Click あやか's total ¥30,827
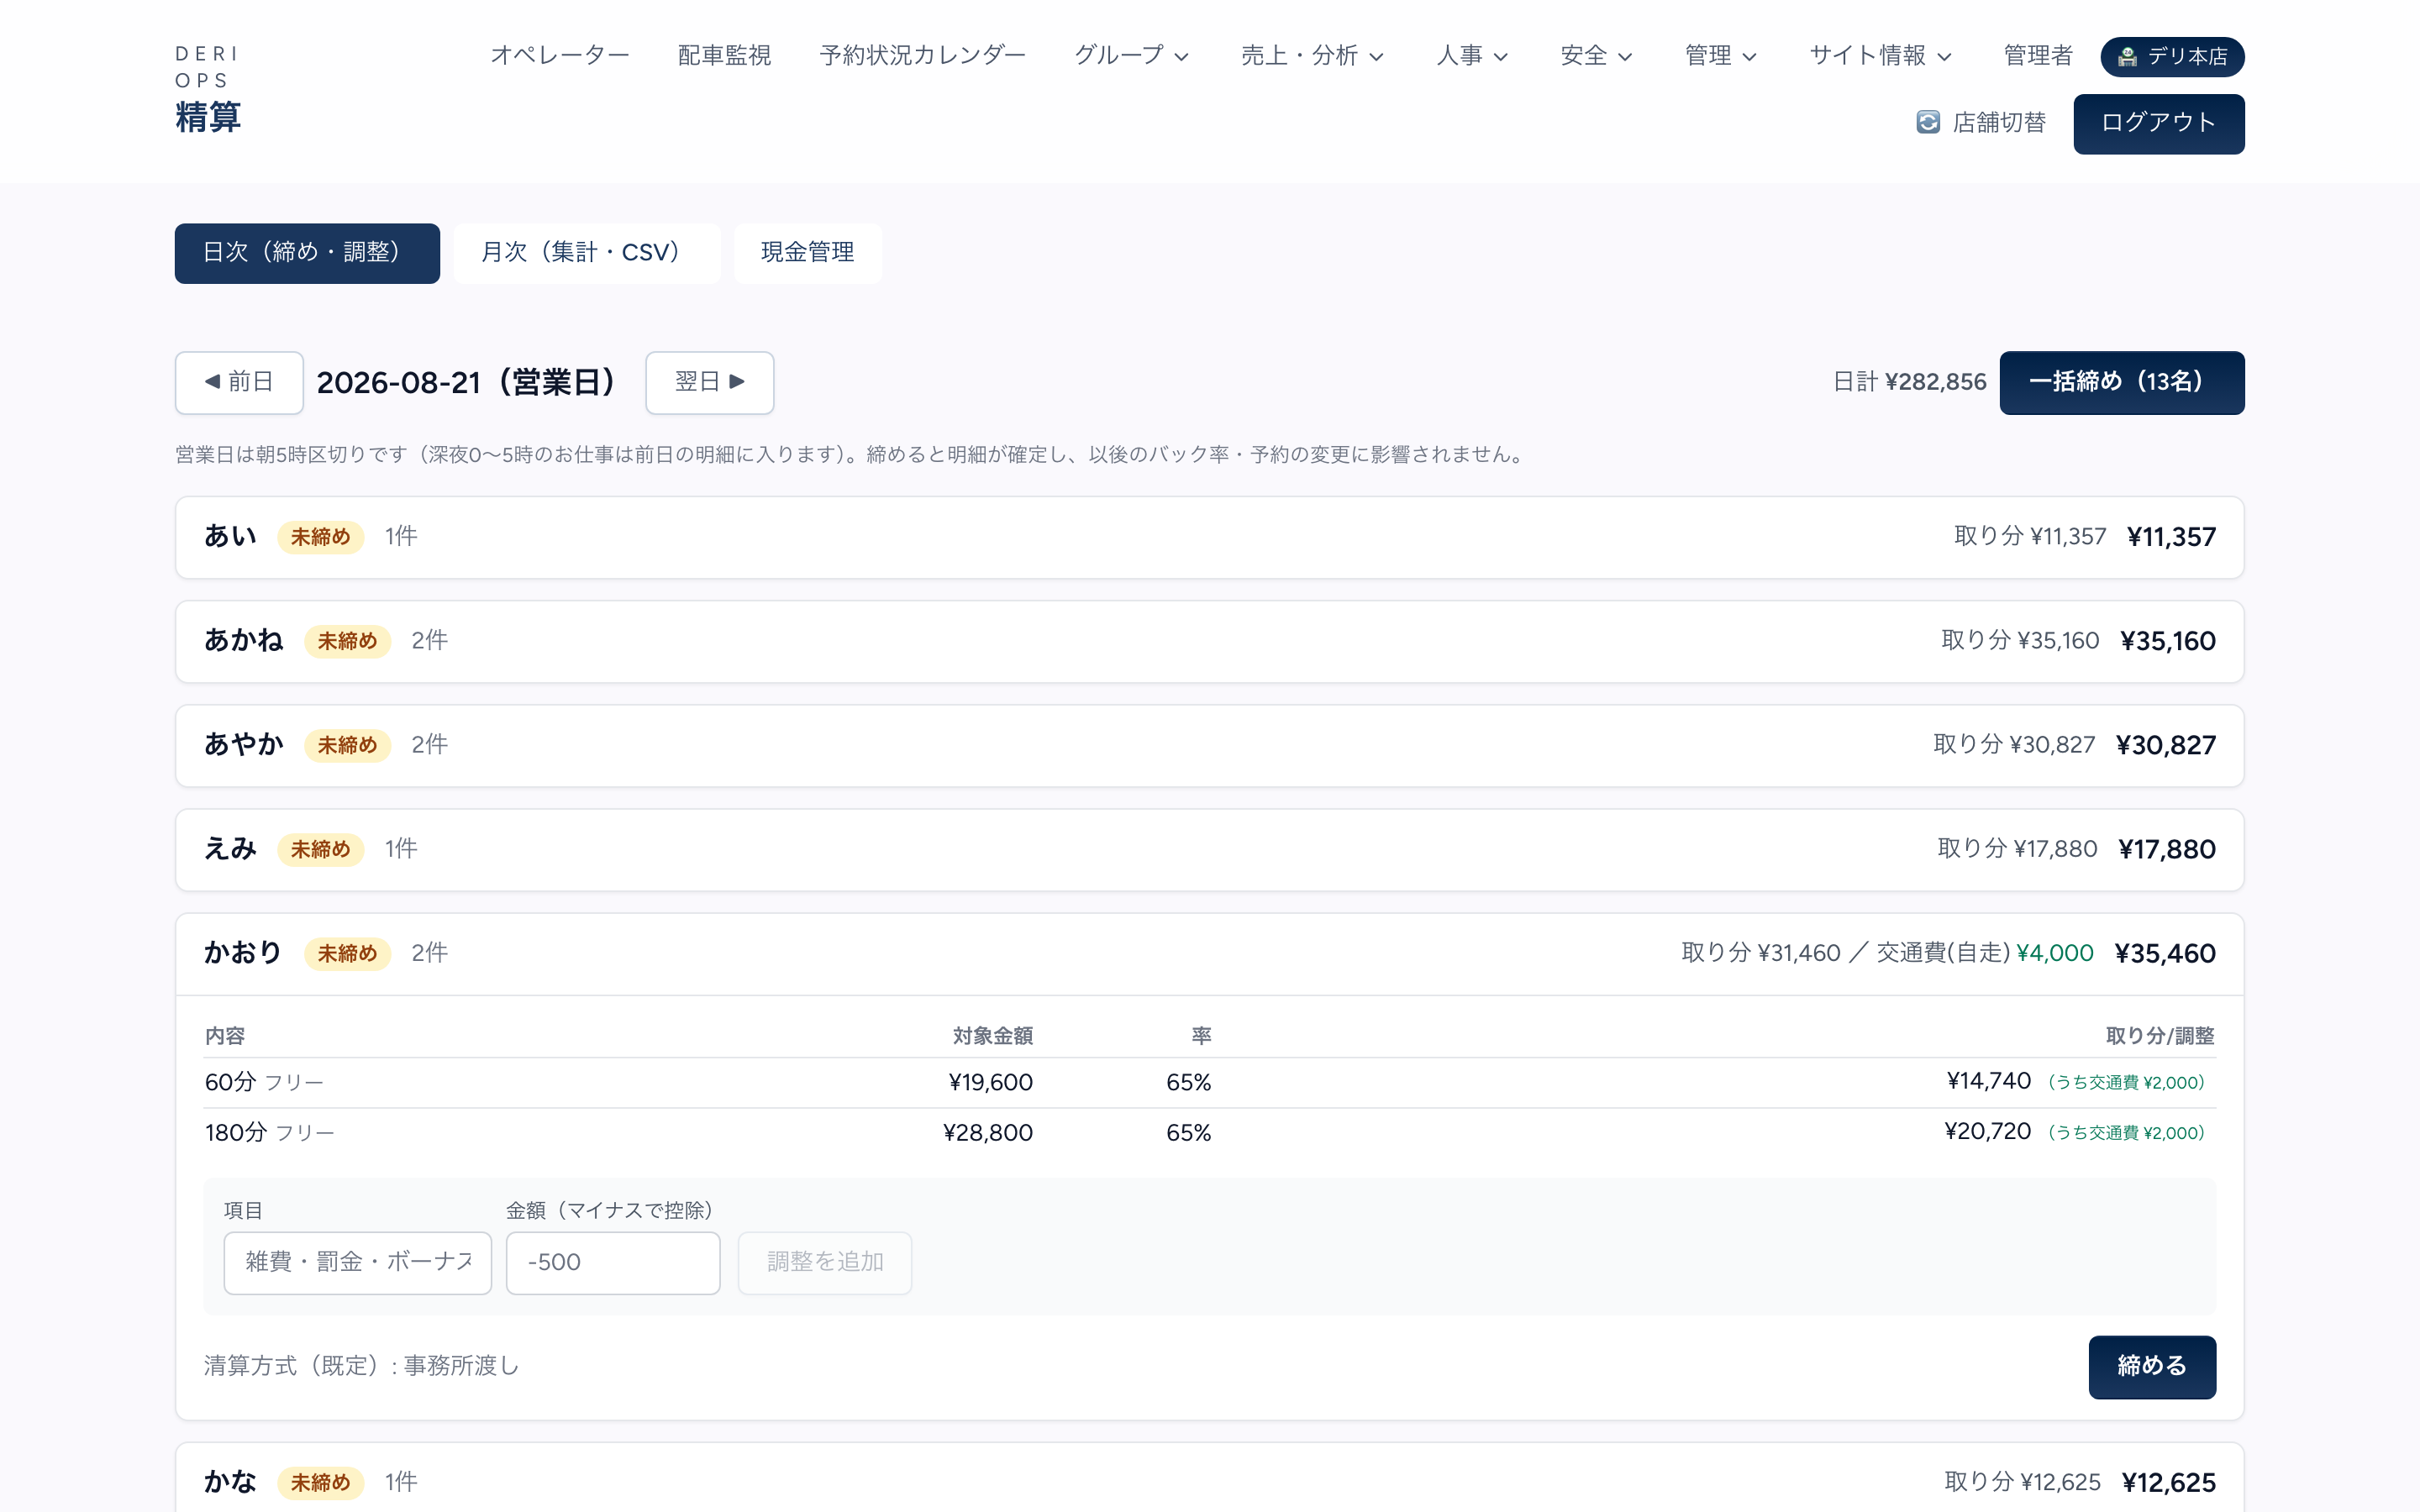This screenshot has width=2420, height=1512. (2166, 745)
